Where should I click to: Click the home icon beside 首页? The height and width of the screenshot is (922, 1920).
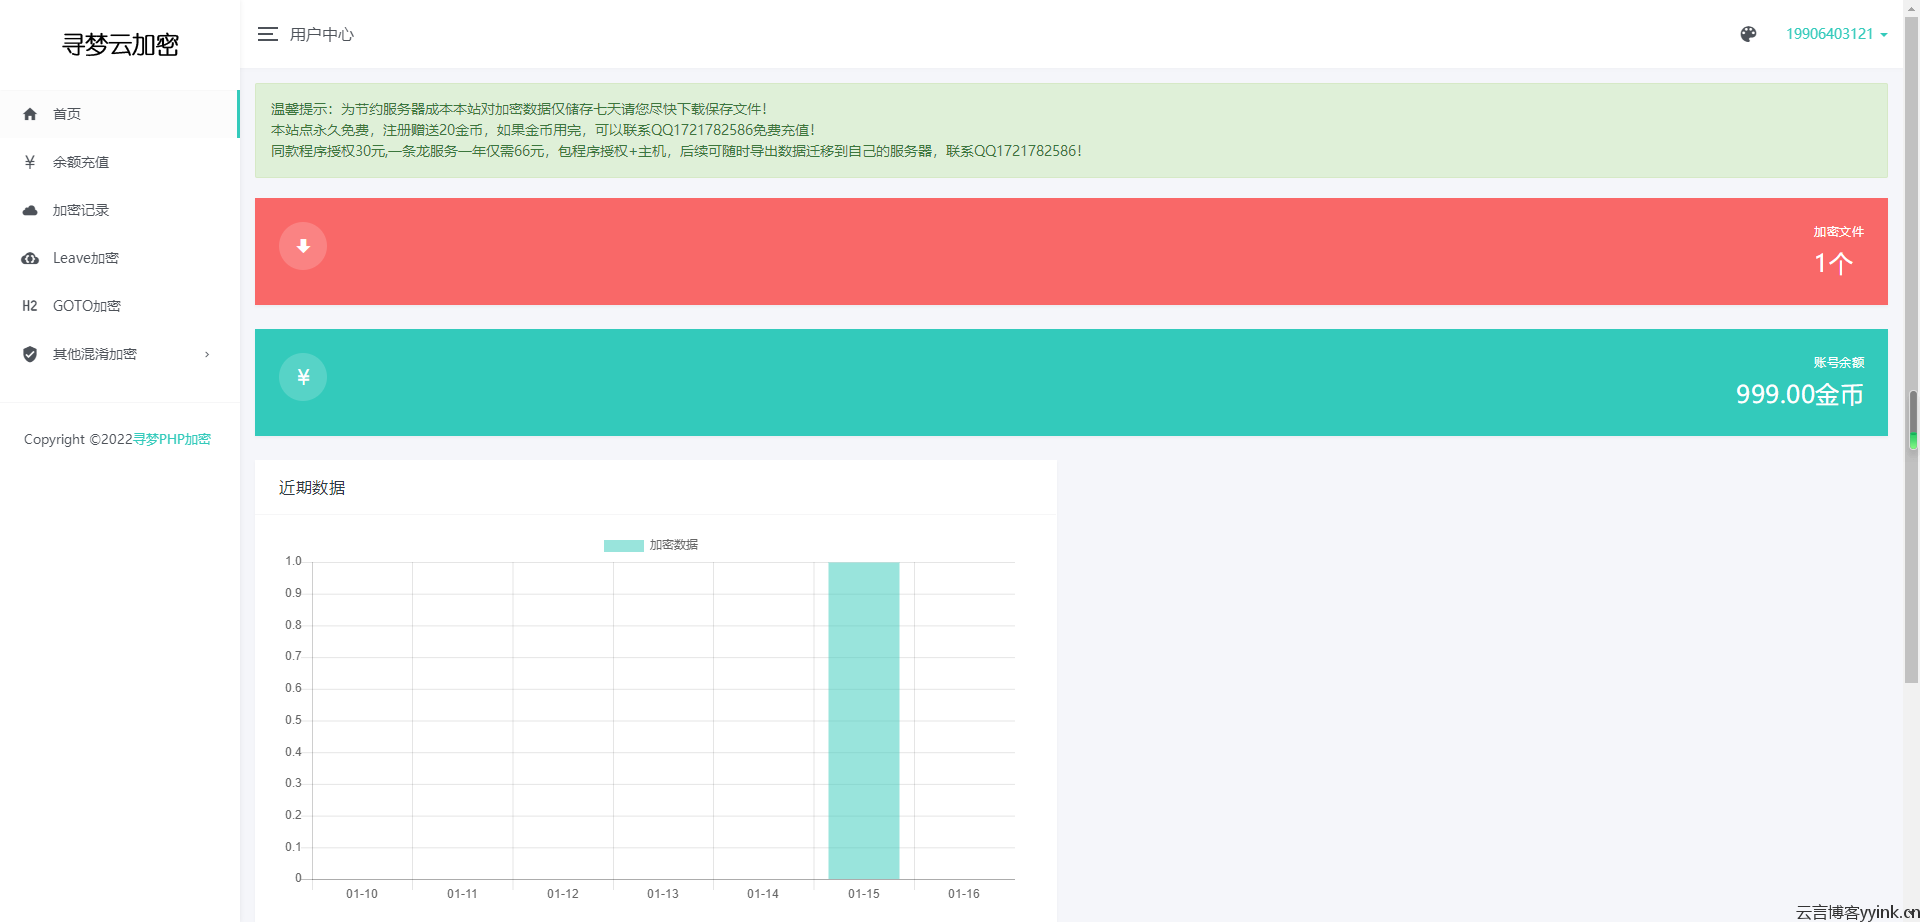click(30, 114)
